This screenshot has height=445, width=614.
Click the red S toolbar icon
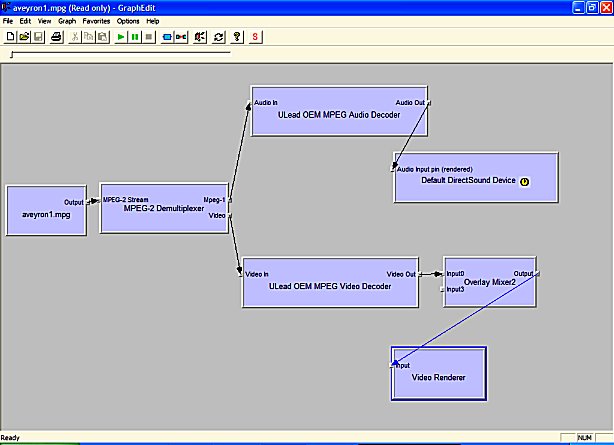click(255, 37)
